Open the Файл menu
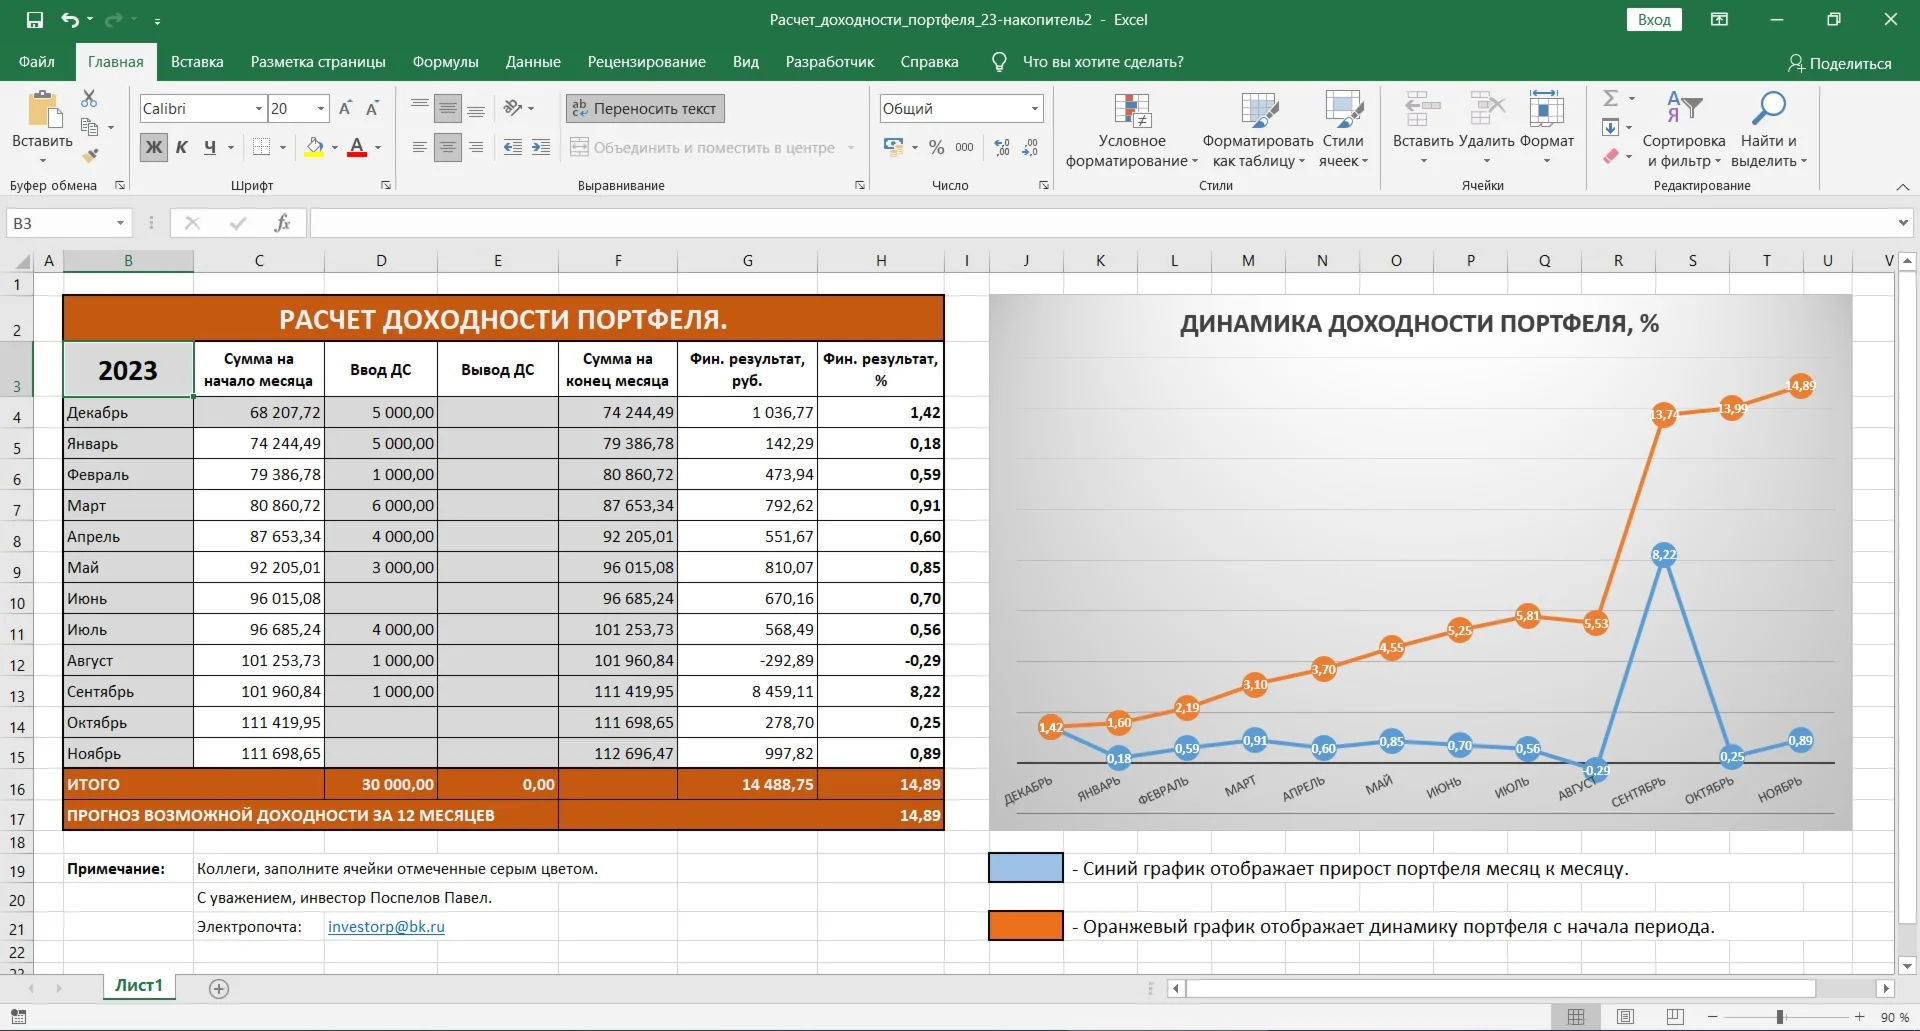1920x1031 pixels. (x=37, y=62)
